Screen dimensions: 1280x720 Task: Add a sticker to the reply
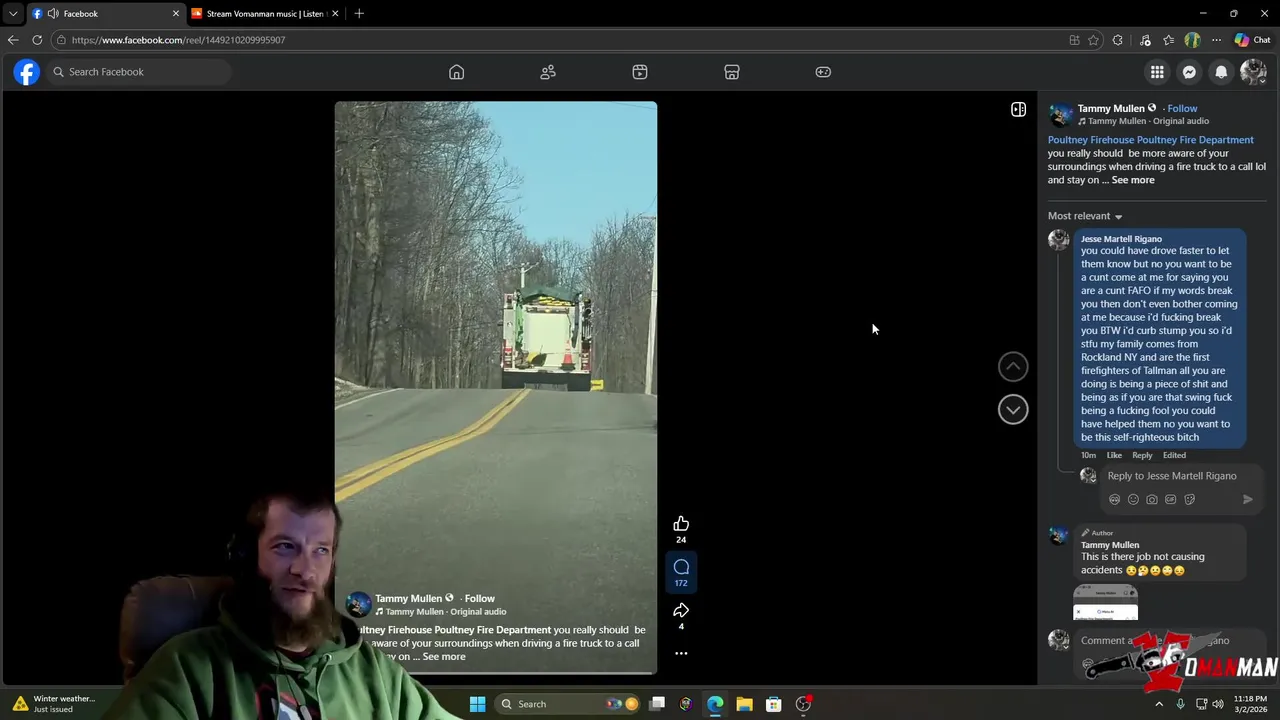(1189, 499)
